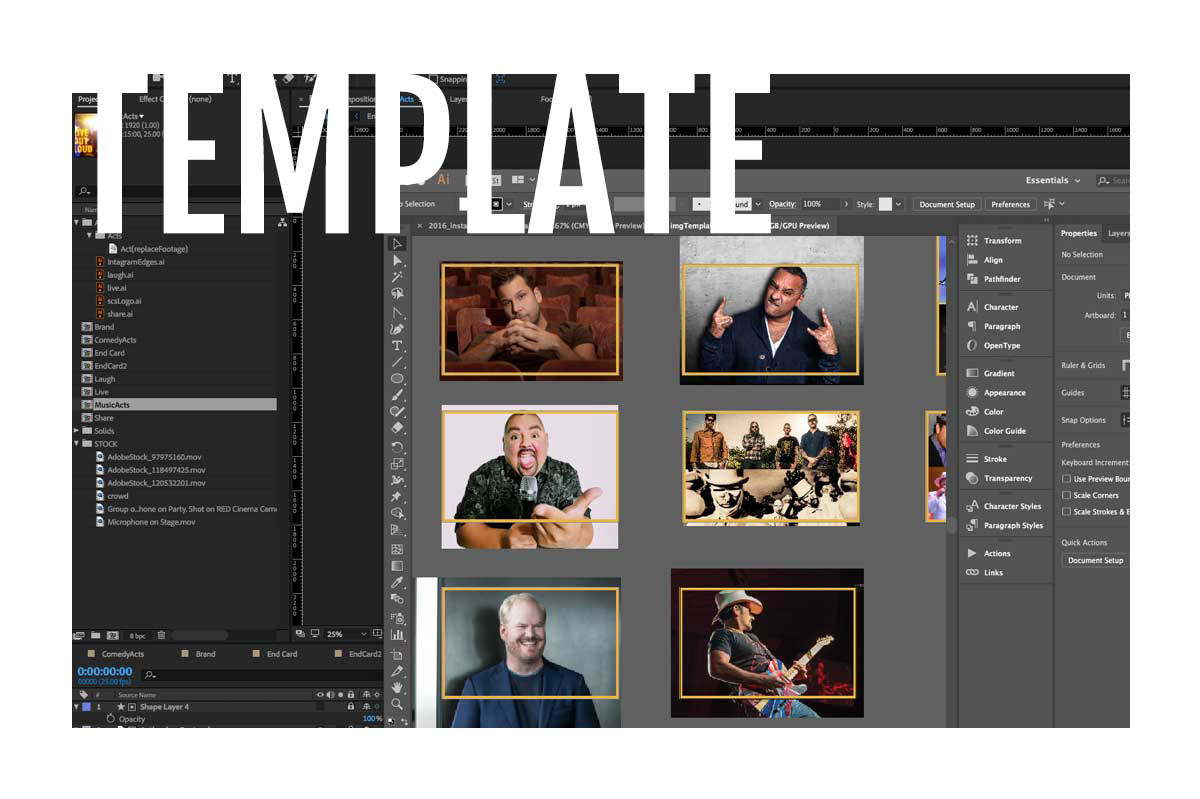The width and height of the screenshot is (1200, 799).
Task: Open the Align panel
Action: coord(984,260)
